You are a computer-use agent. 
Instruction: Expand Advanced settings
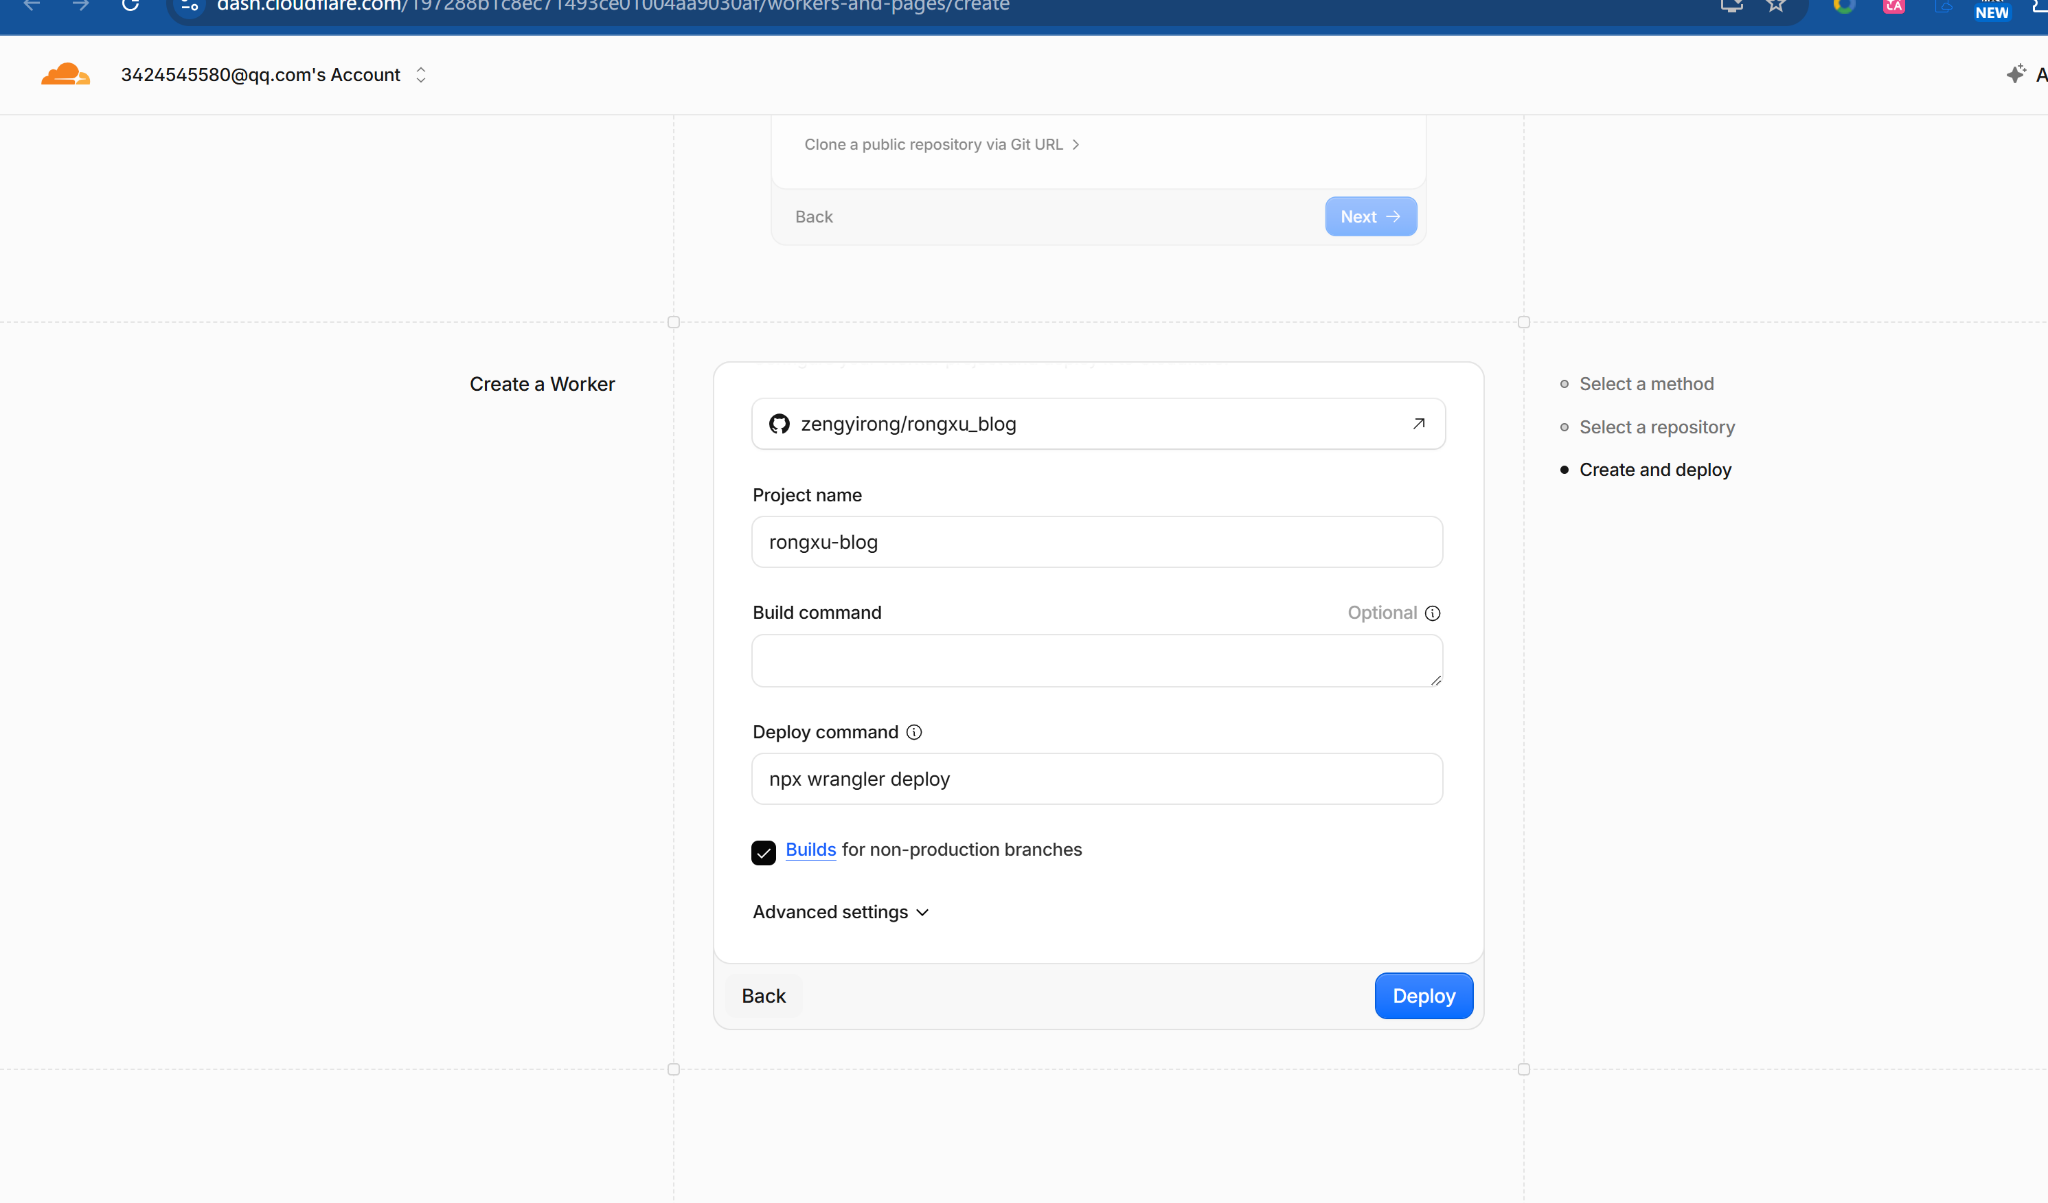click(841, 912)
